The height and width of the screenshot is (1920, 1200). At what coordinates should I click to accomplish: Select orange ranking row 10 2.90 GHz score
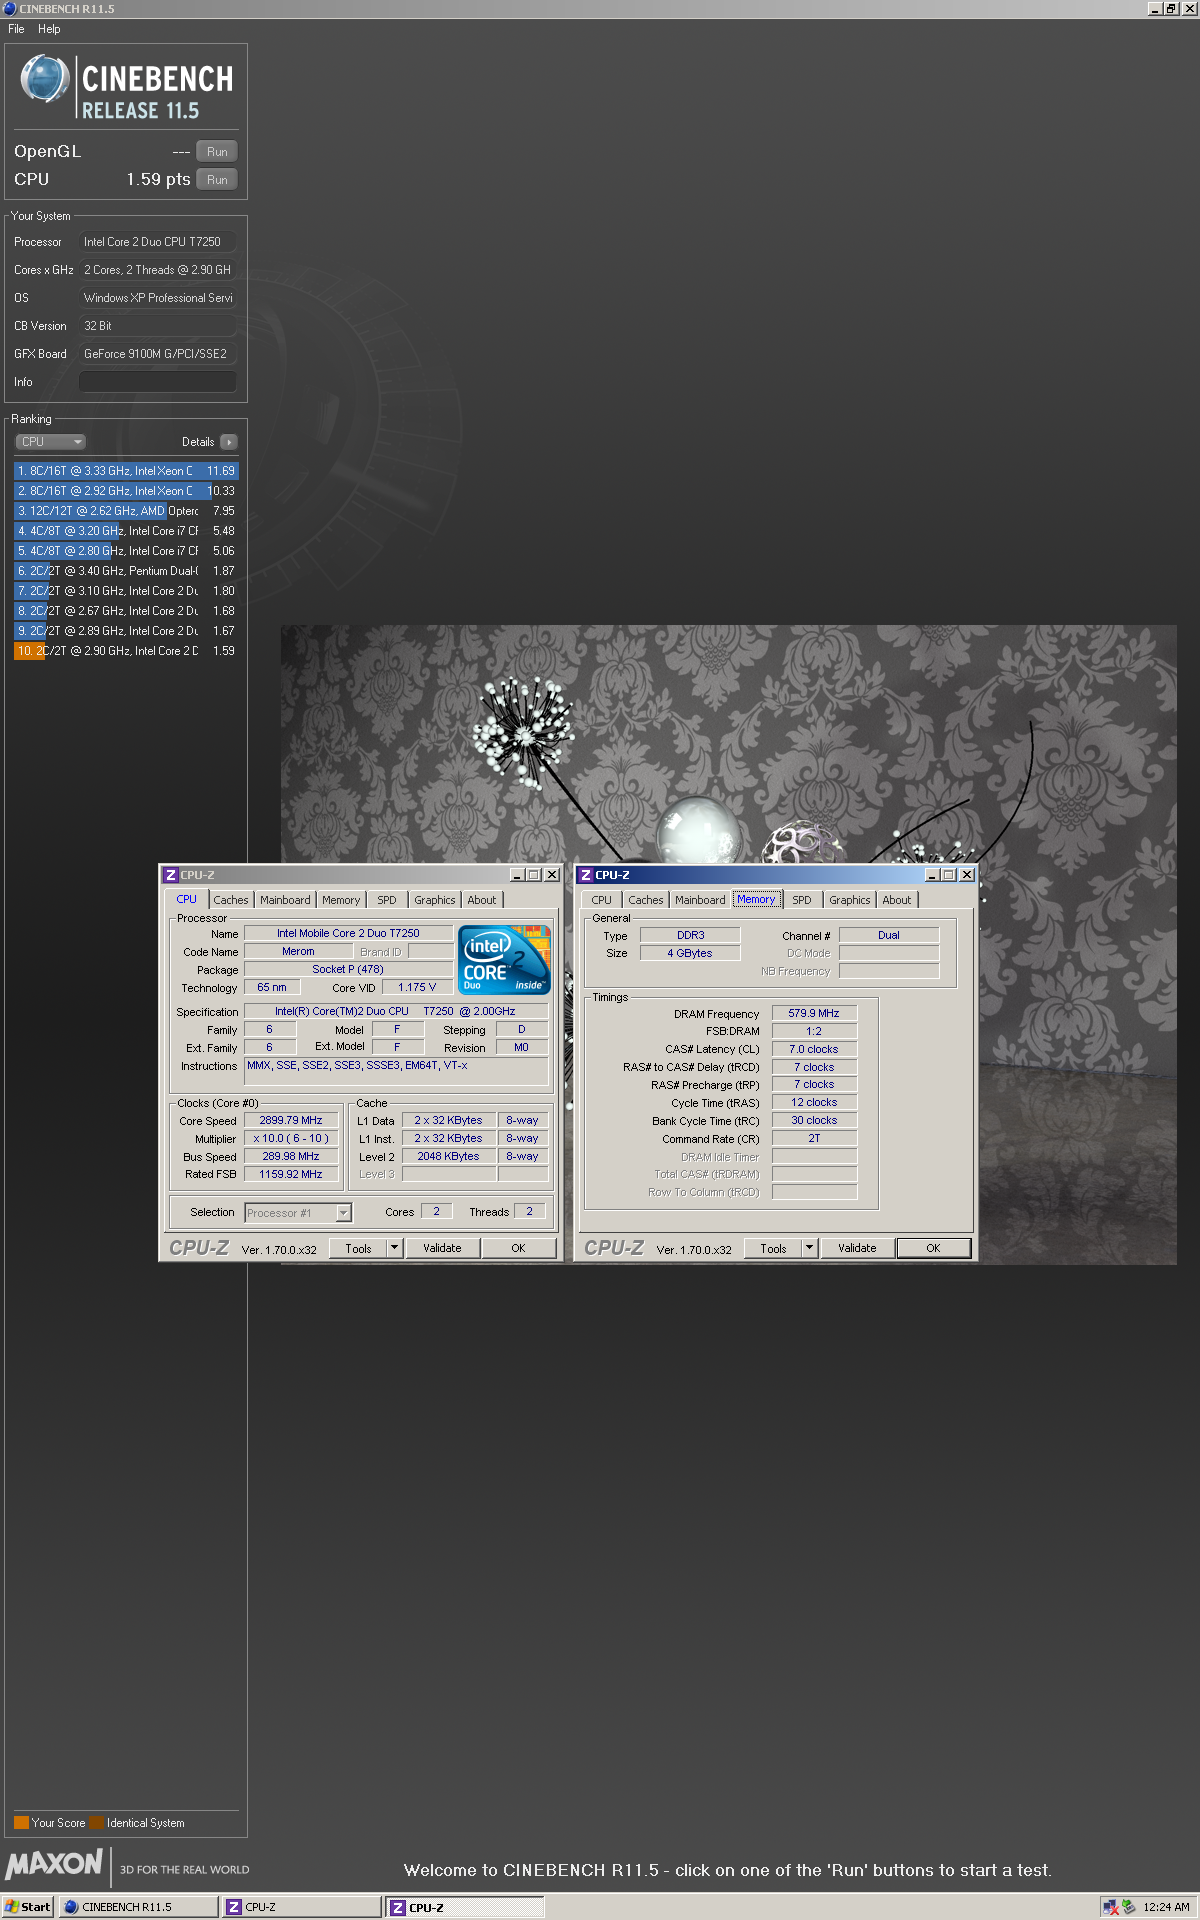(x=126, y=651)
